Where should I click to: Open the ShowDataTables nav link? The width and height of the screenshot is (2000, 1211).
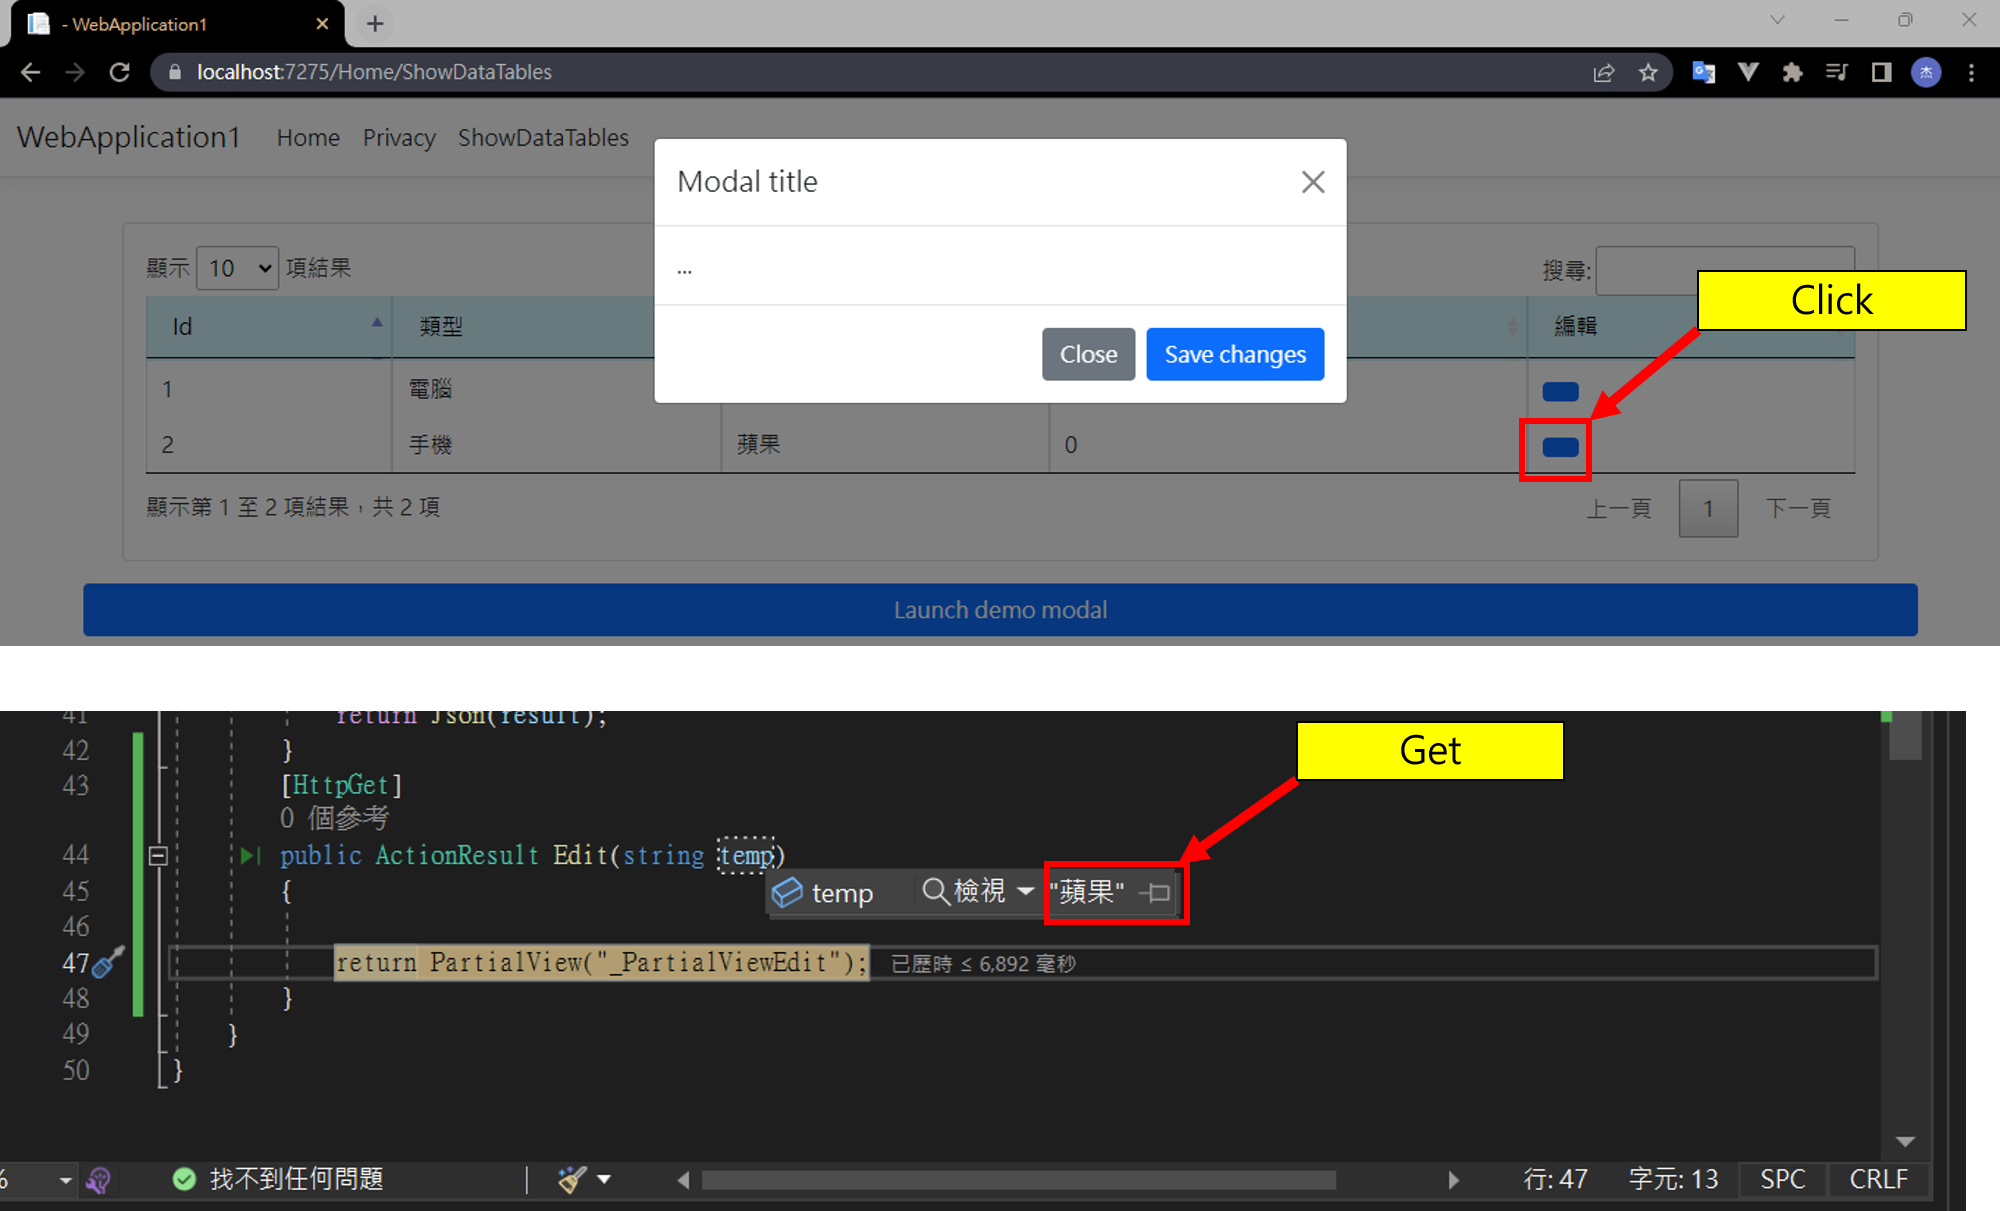tap(543, 138)
